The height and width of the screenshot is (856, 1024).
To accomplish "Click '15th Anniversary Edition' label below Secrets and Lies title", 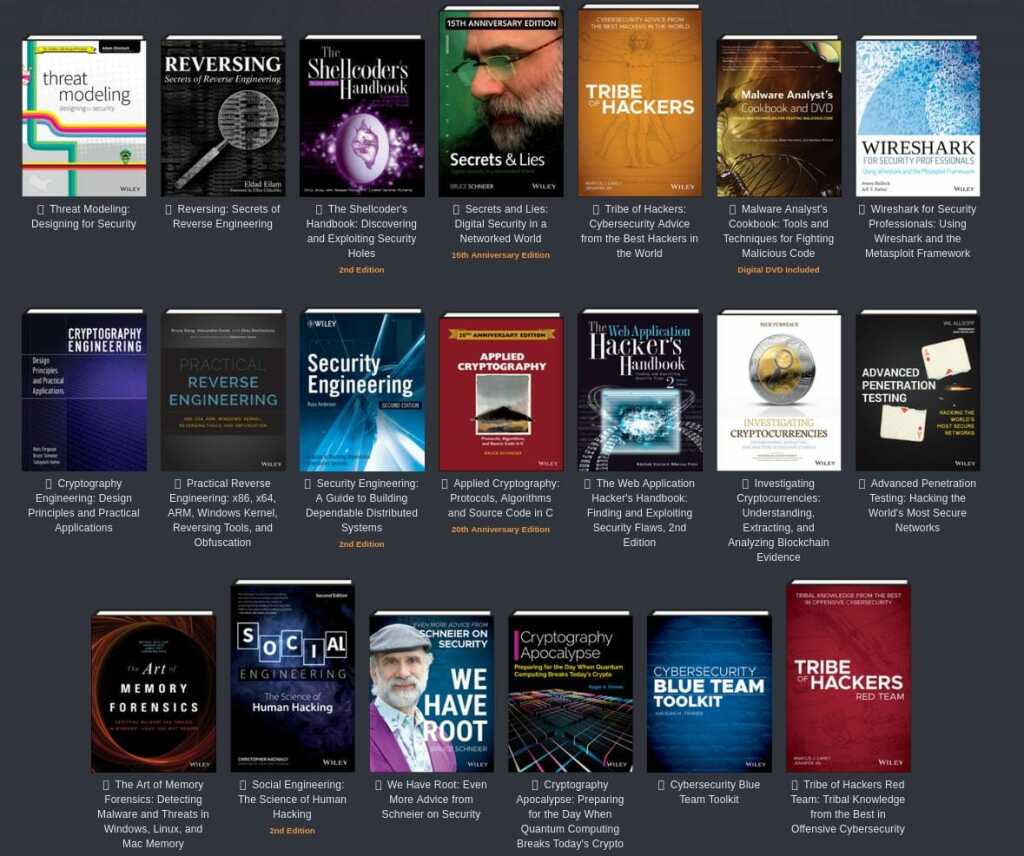I will point(501,255).
